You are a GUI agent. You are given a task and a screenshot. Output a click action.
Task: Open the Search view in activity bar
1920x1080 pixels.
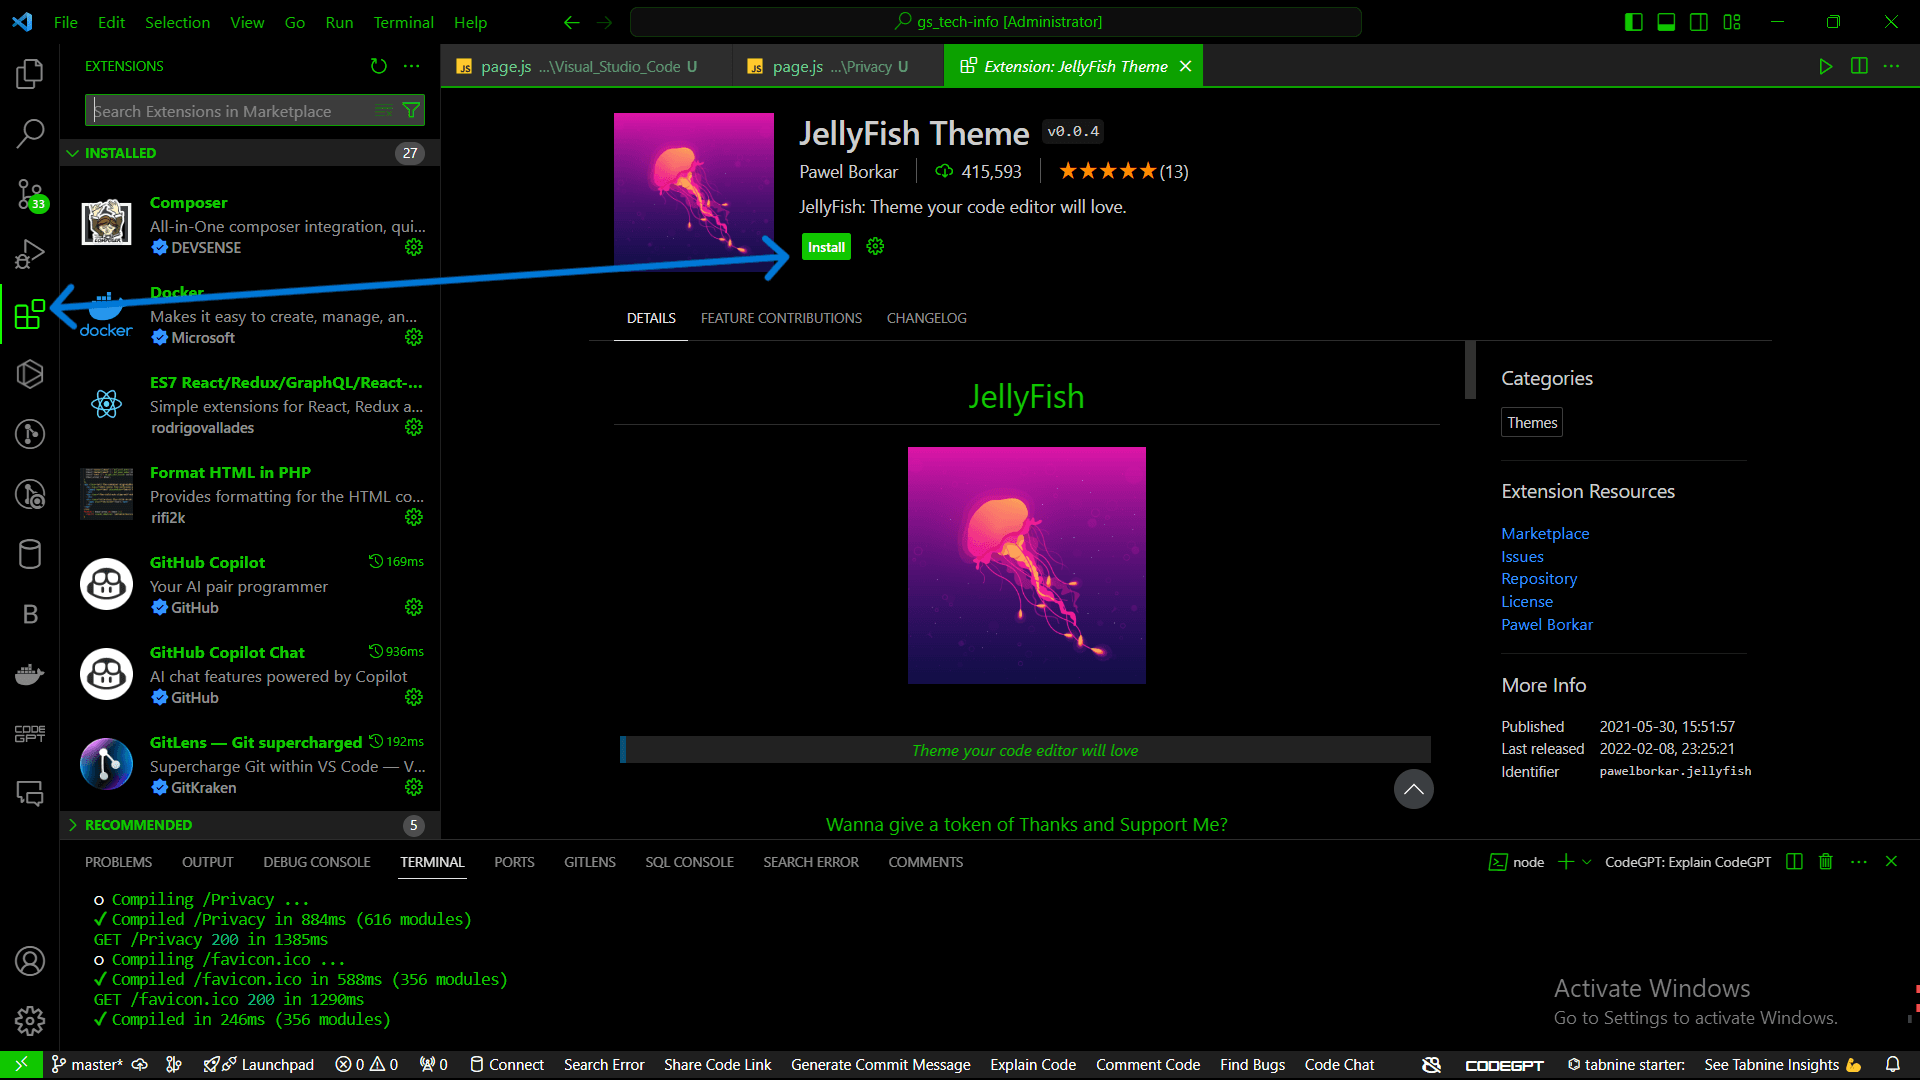point(30,133)
